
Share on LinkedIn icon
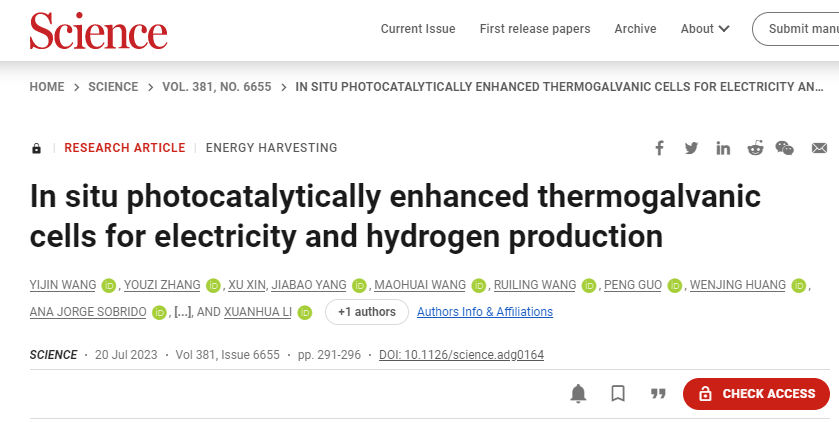point(723,148)
